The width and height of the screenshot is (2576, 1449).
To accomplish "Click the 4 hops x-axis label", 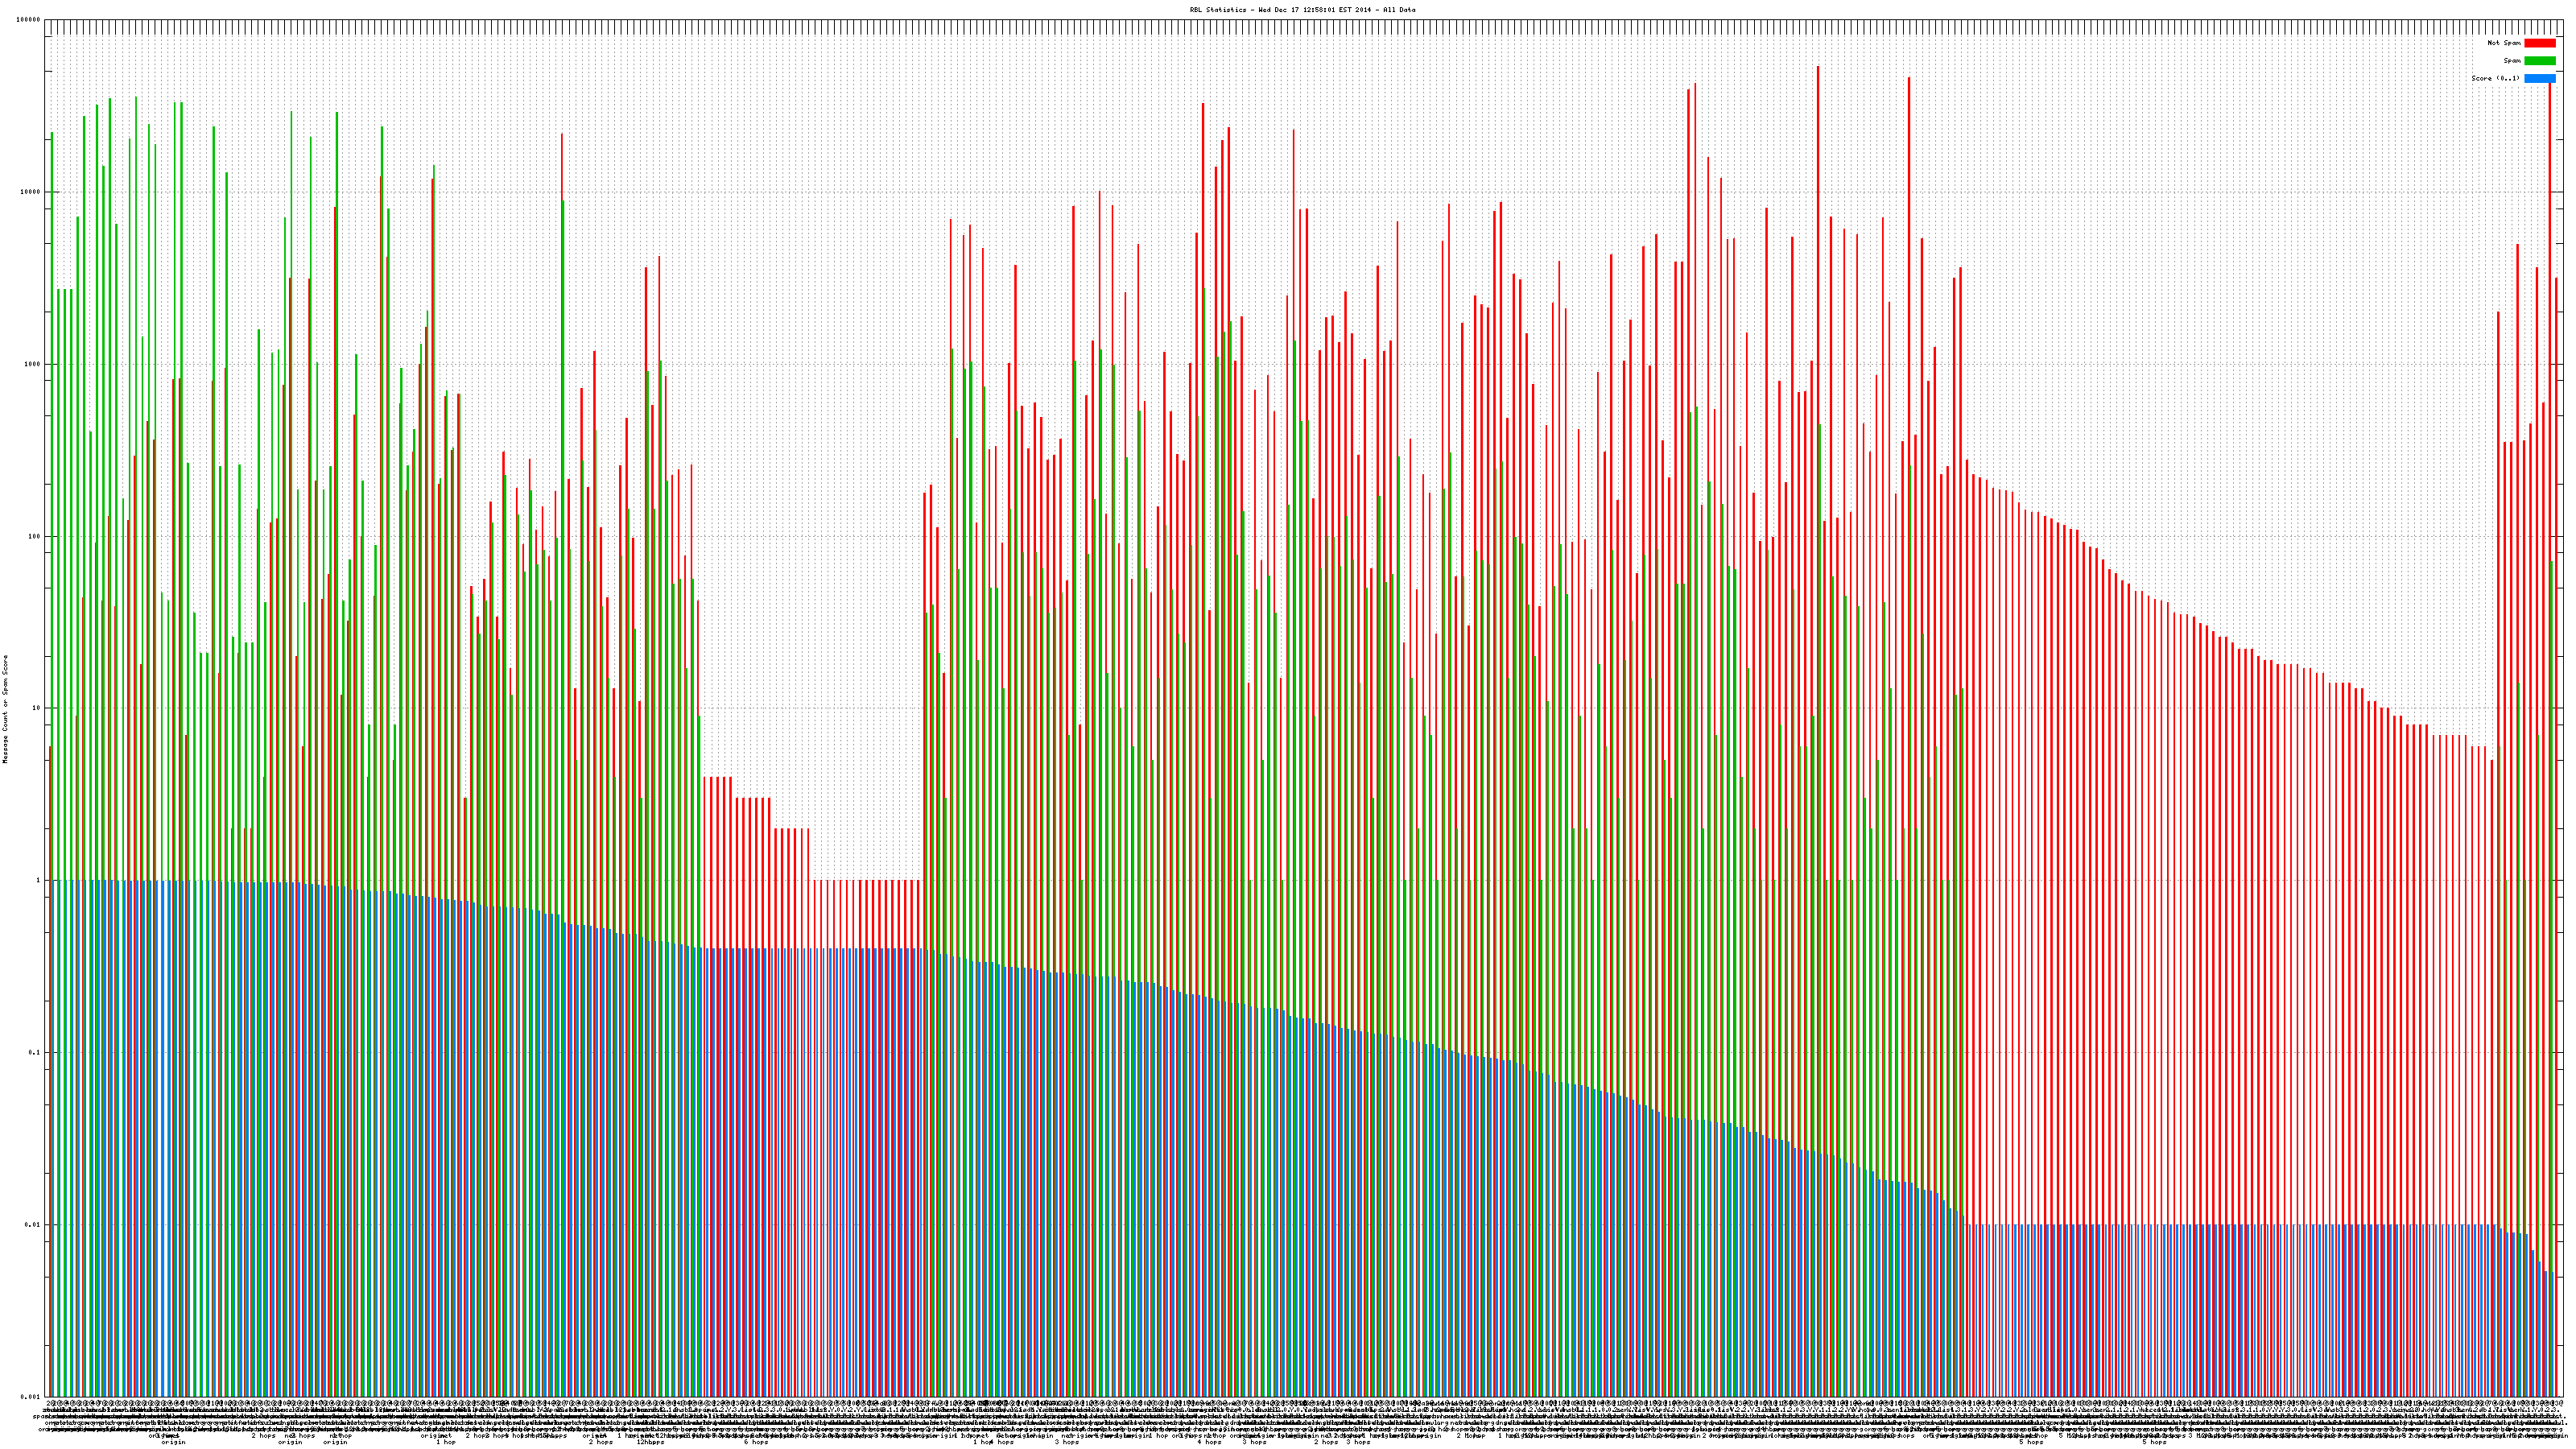I will click(x=1209, y=1442).
